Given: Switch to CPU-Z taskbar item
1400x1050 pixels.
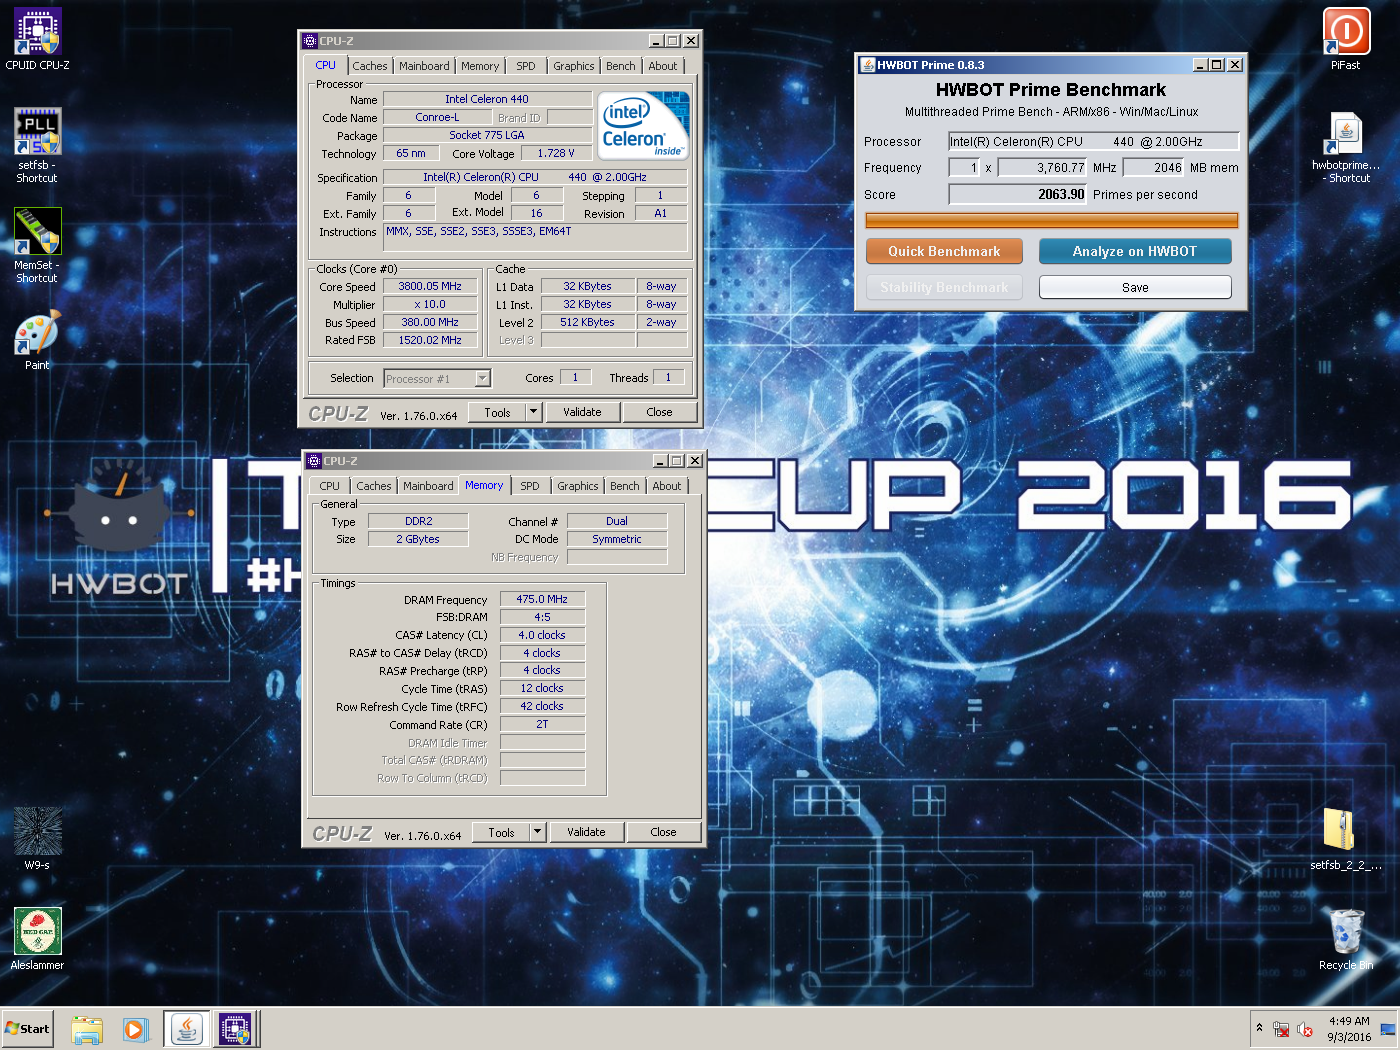Looking at the screenshot, I should 236,1029.
